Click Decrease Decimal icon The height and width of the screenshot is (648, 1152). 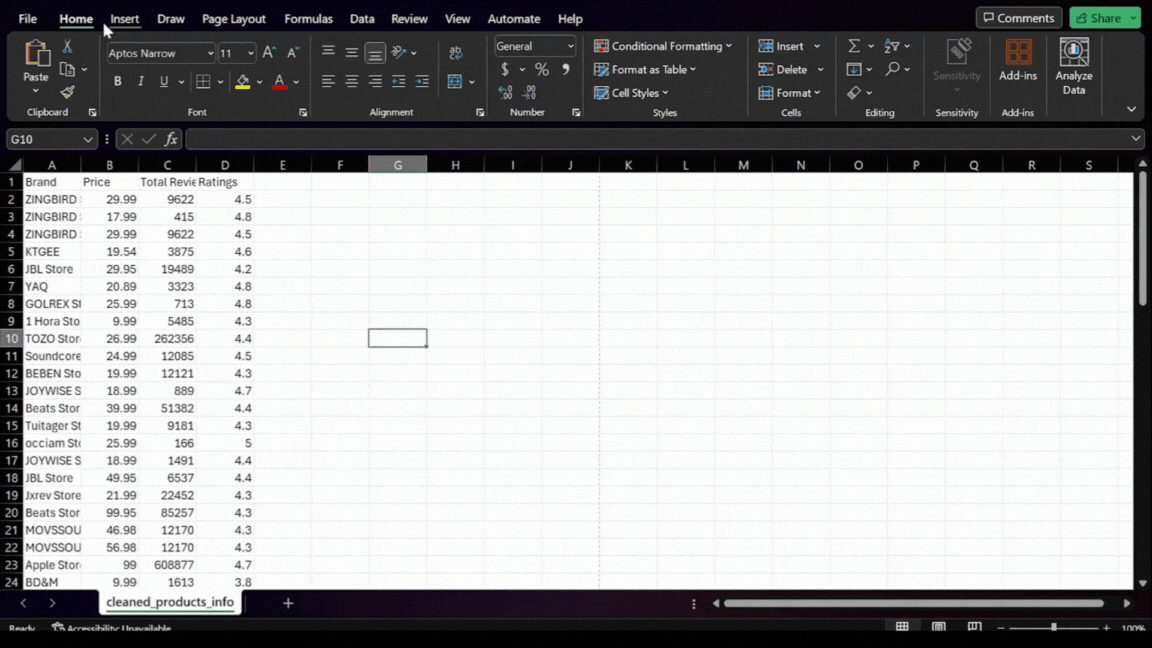tap(529, 93)
